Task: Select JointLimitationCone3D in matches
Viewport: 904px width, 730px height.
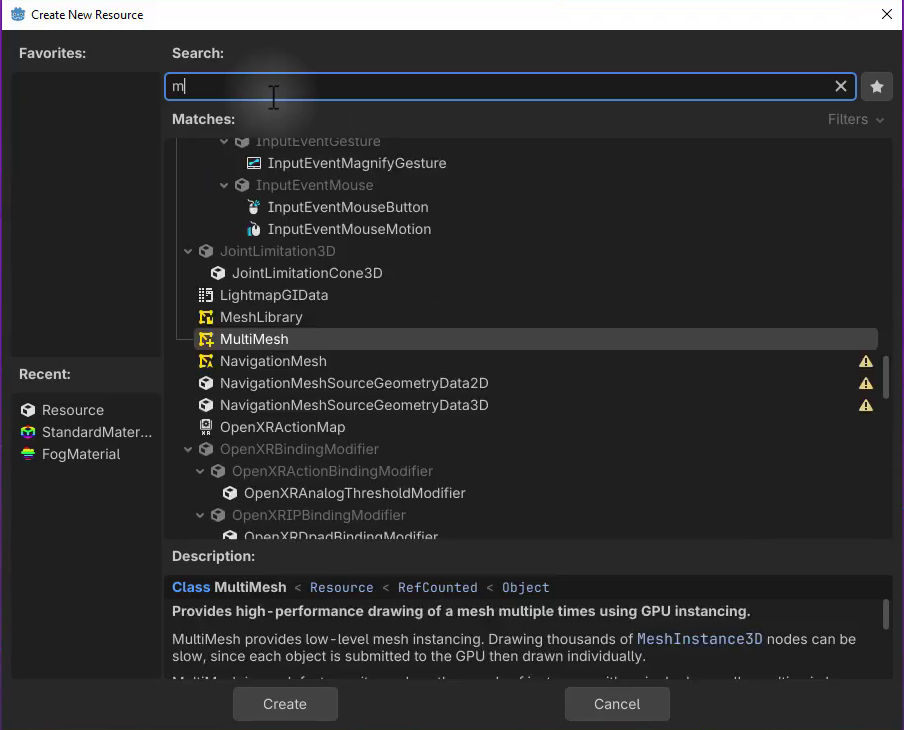Action: (307, 273)
